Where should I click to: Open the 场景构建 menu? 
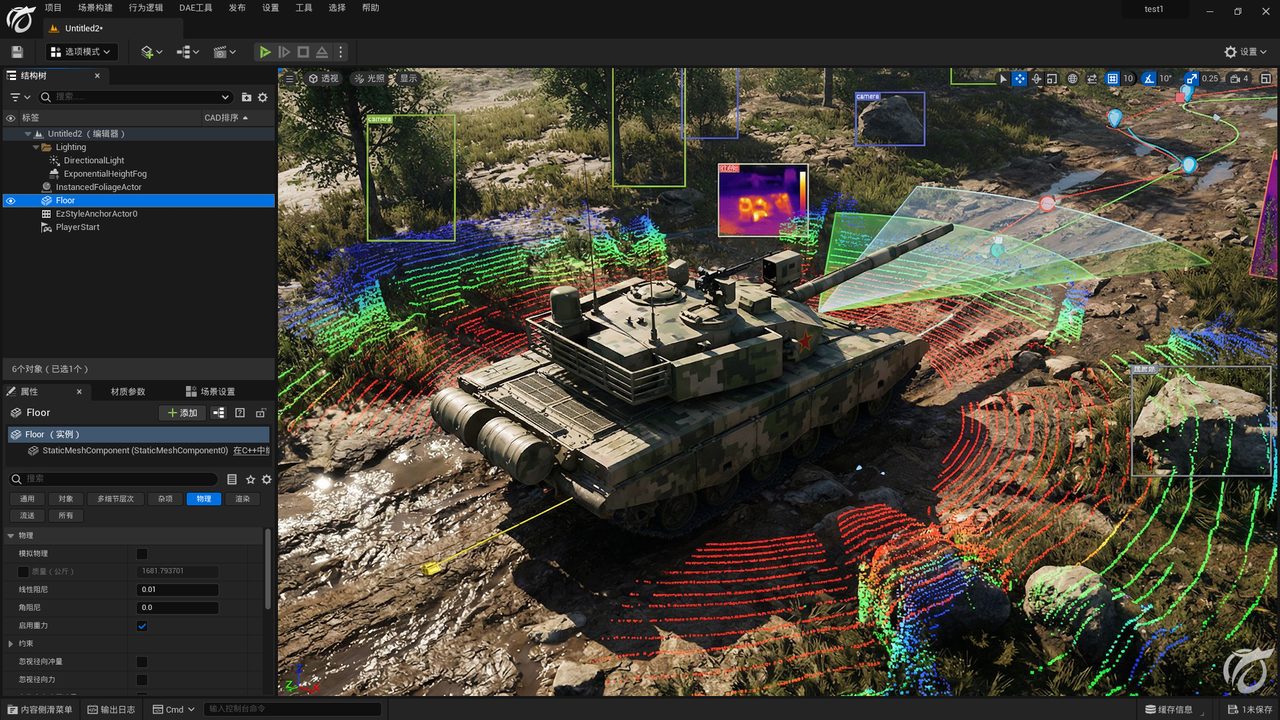click(95, 8)
